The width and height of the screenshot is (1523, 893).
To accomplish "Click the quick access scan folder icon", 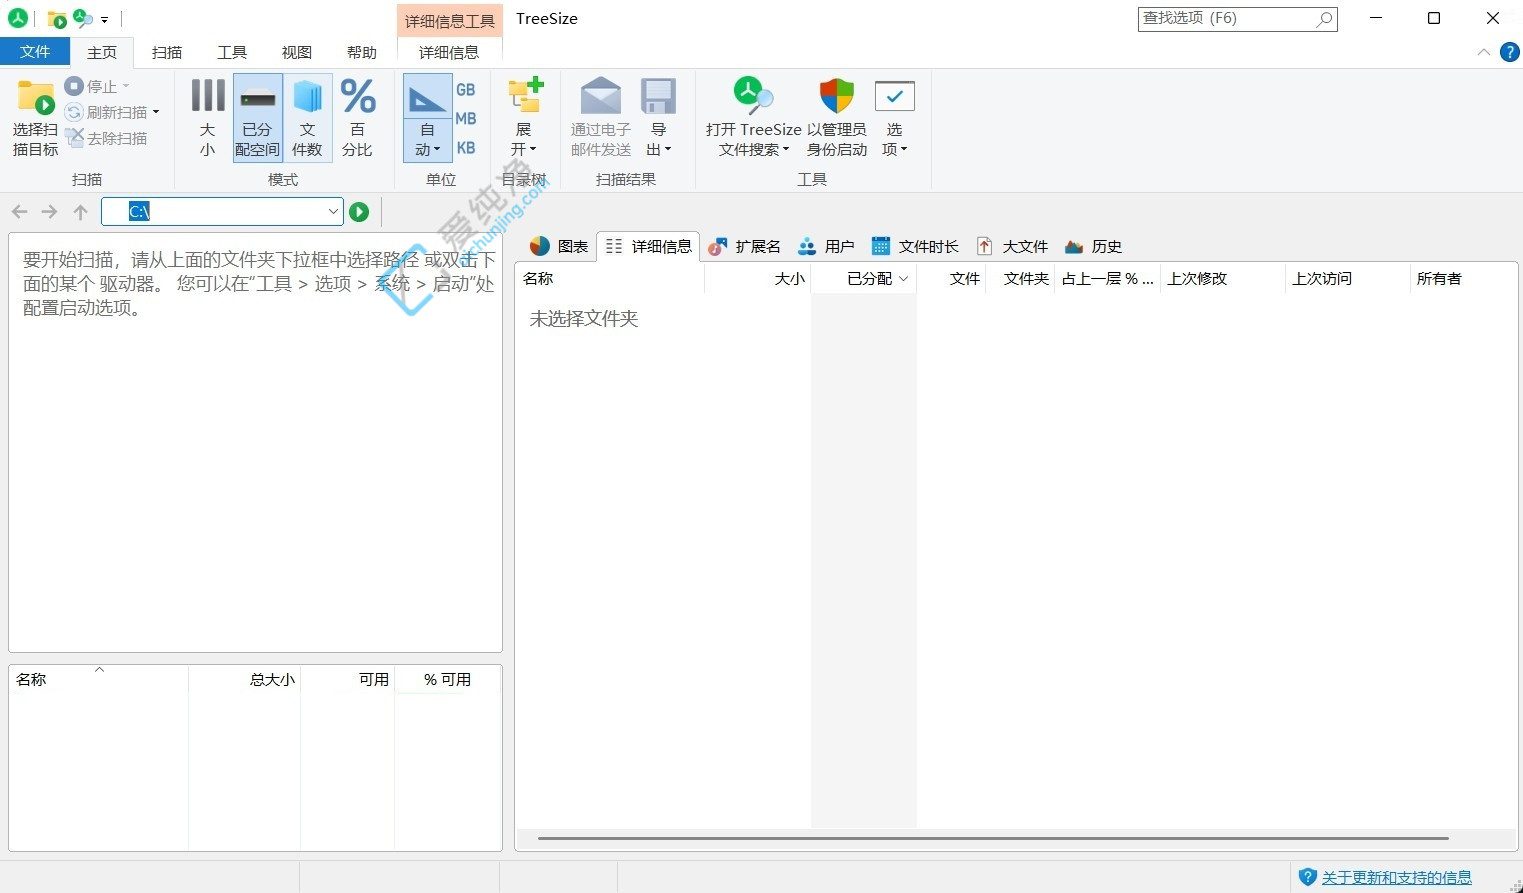I will 57,19.
